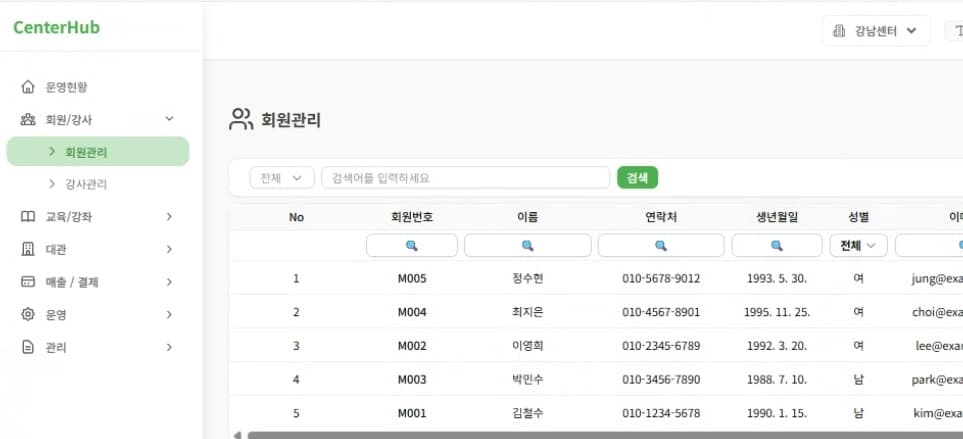Click the CenterHub logo link
The image size is (963, 439).
tap(56, 28)
